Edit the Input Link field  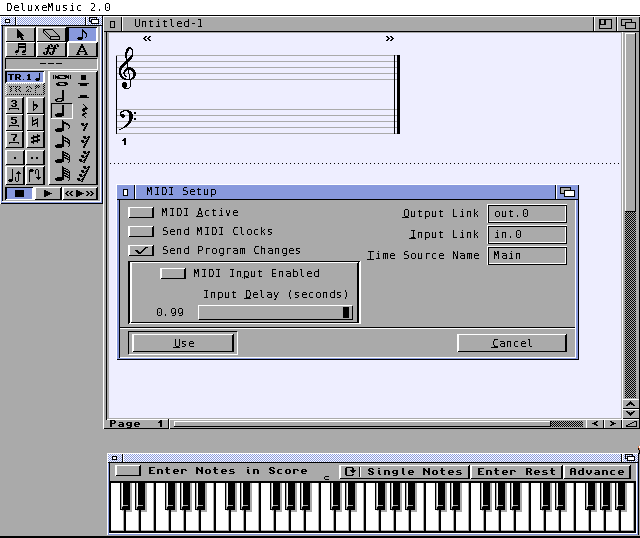(527, 235)
